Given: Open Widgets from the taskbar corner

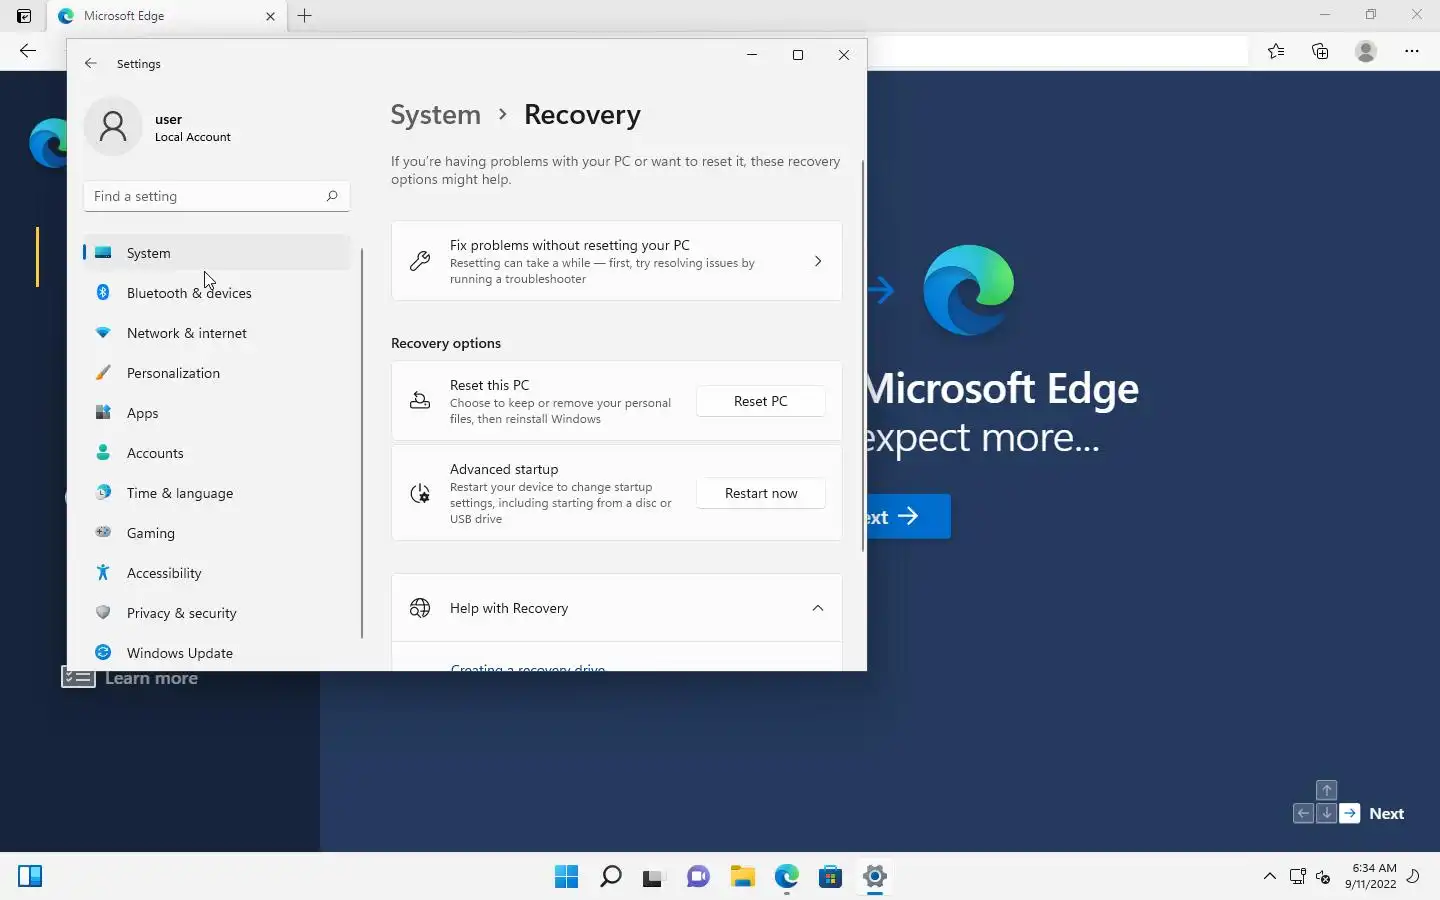Looking at the screenshot, I should click(30, 877).
